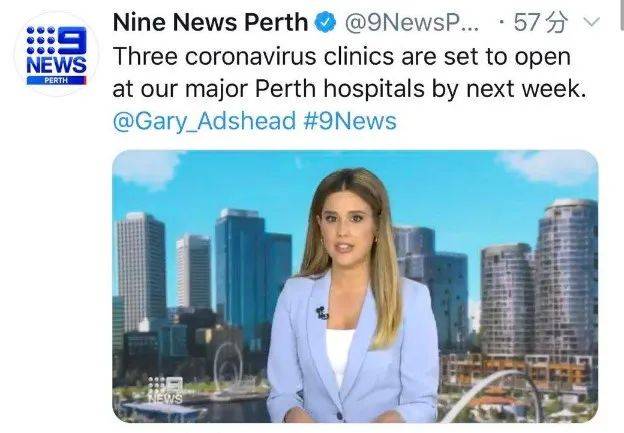Click the Ferris wheel in the video
The width and height of the screenshot is (624, 433).
(228, 366)
